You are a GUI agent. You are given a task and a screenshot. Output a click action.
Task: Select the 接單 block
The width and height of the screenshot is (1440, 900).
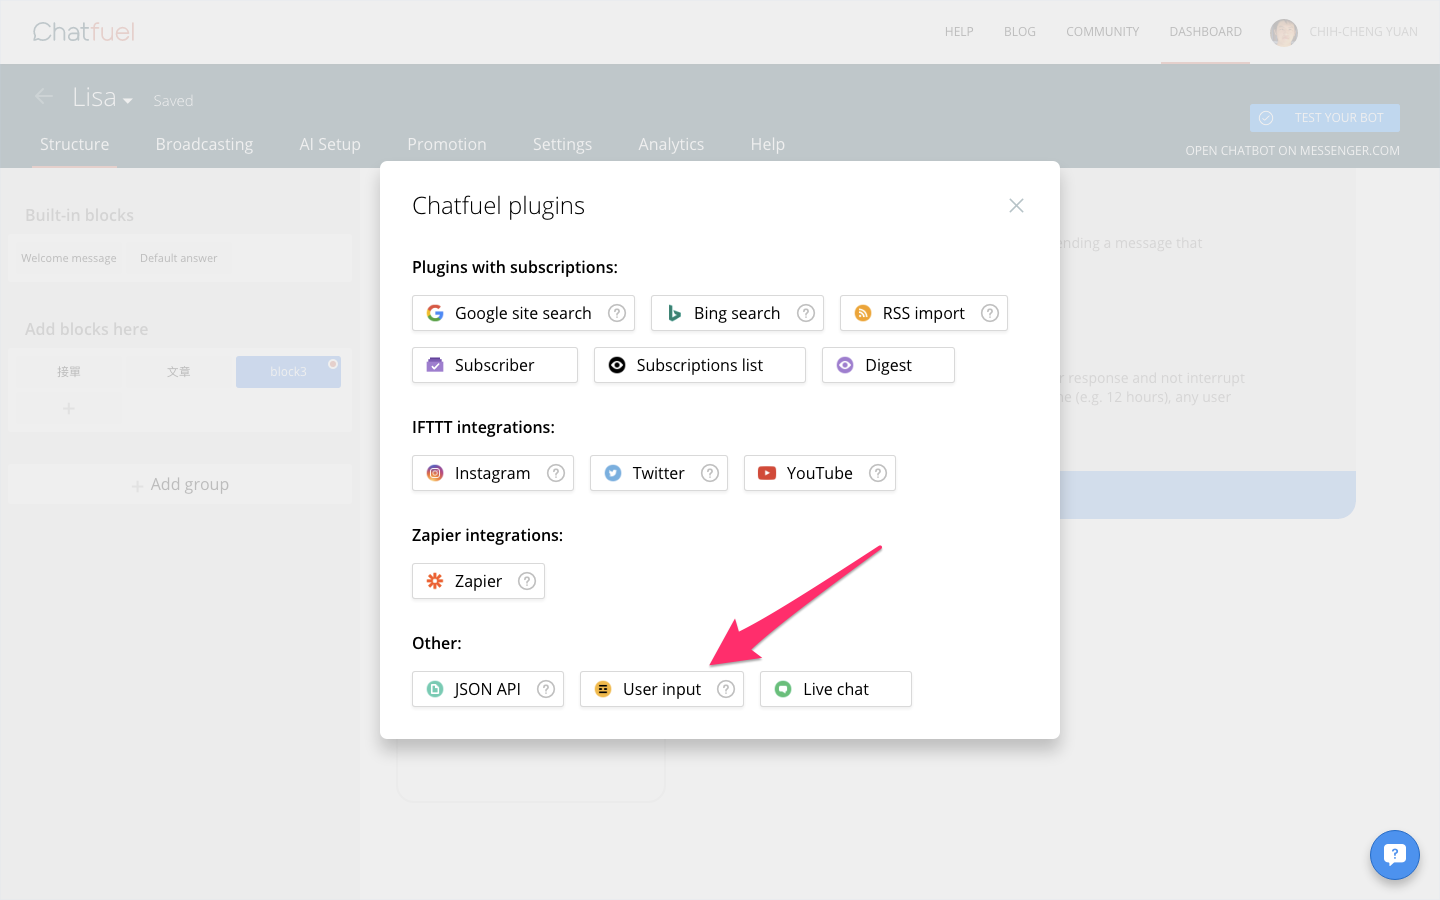pos(69,372)
